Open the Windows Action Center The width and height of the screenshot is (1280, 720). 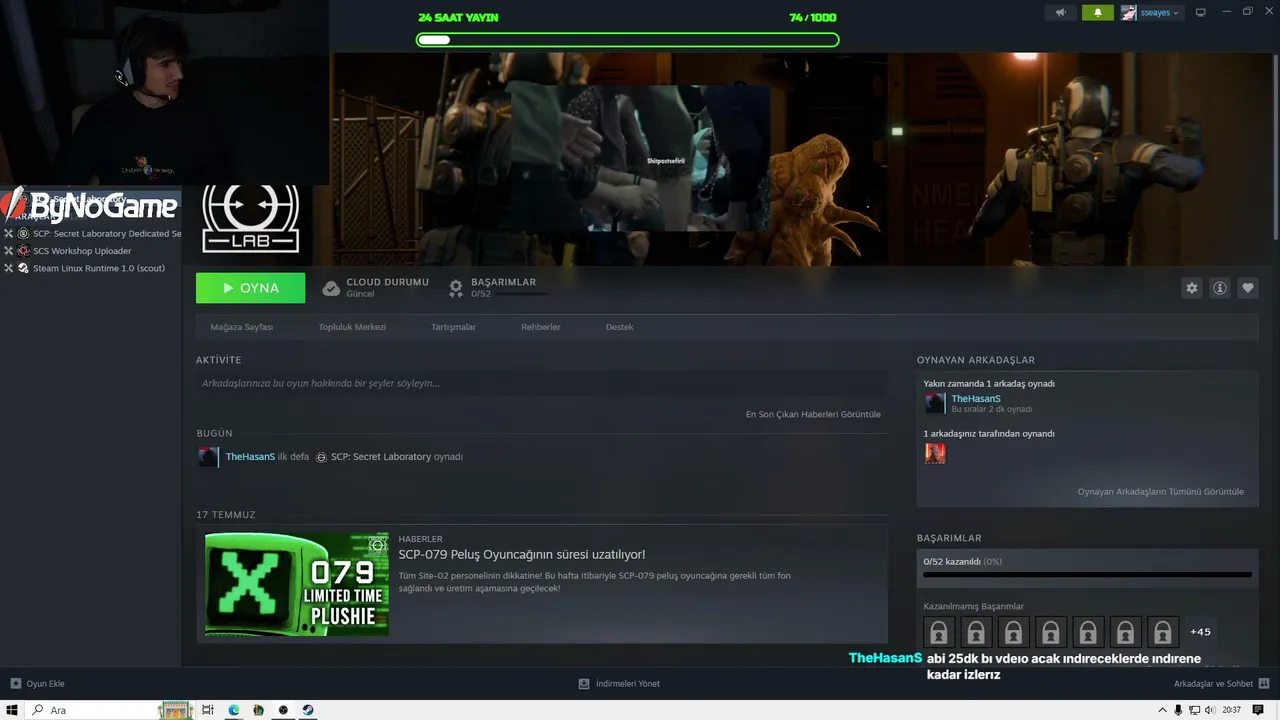1258,710
